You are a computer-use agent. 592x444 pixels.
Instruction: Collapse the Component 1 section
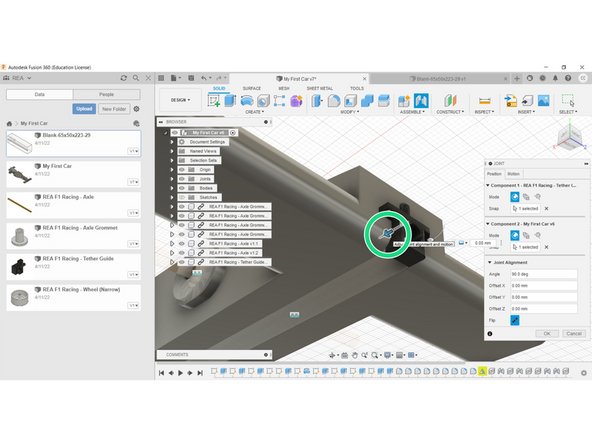[488, 185]
